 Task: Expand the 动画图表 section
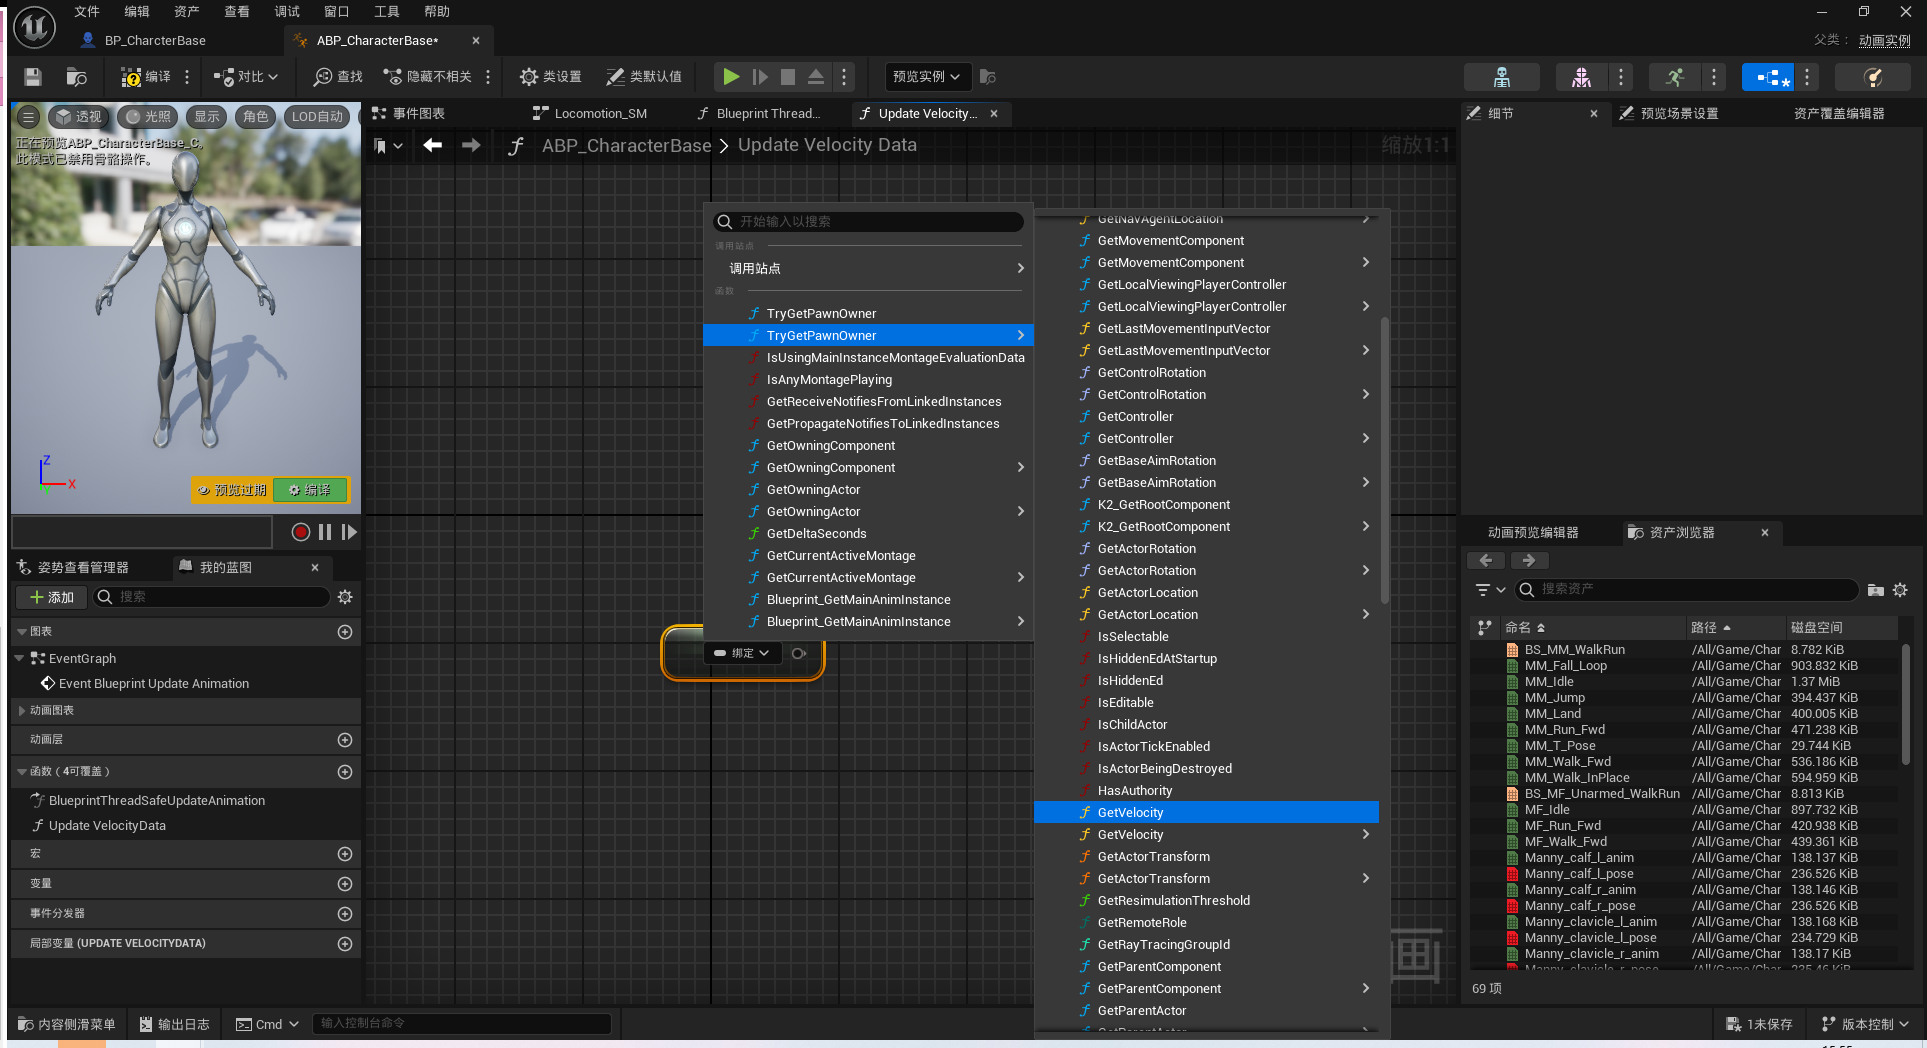tap(22, 710)
